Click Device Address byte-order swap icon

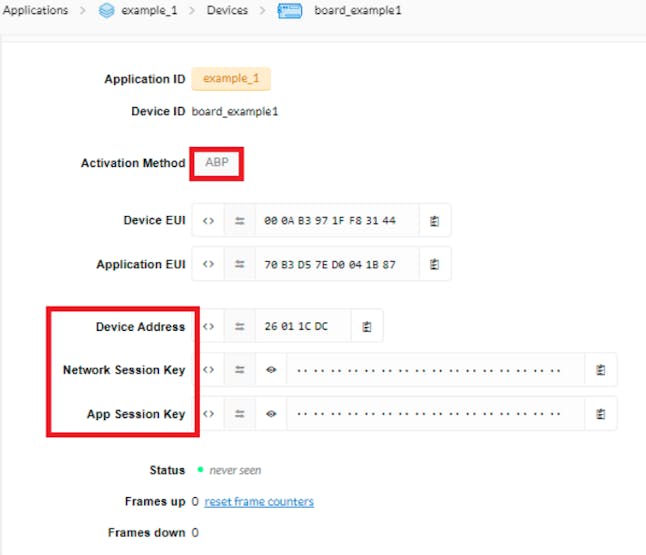240,326
